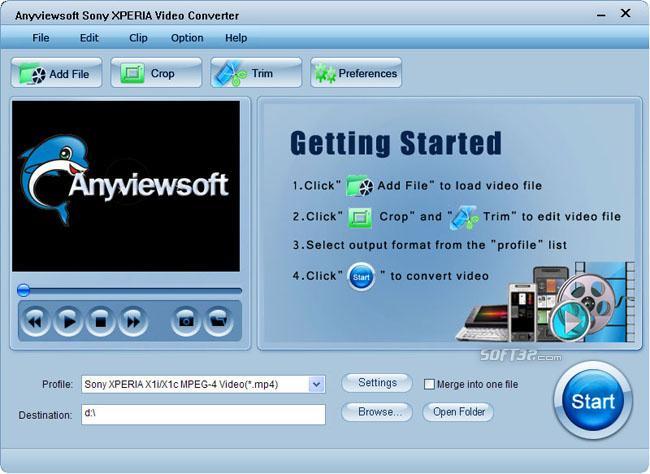The height and width of the screenshot is (474, 650).
Task: Click the Browse... button
Action: coord(377,412)
